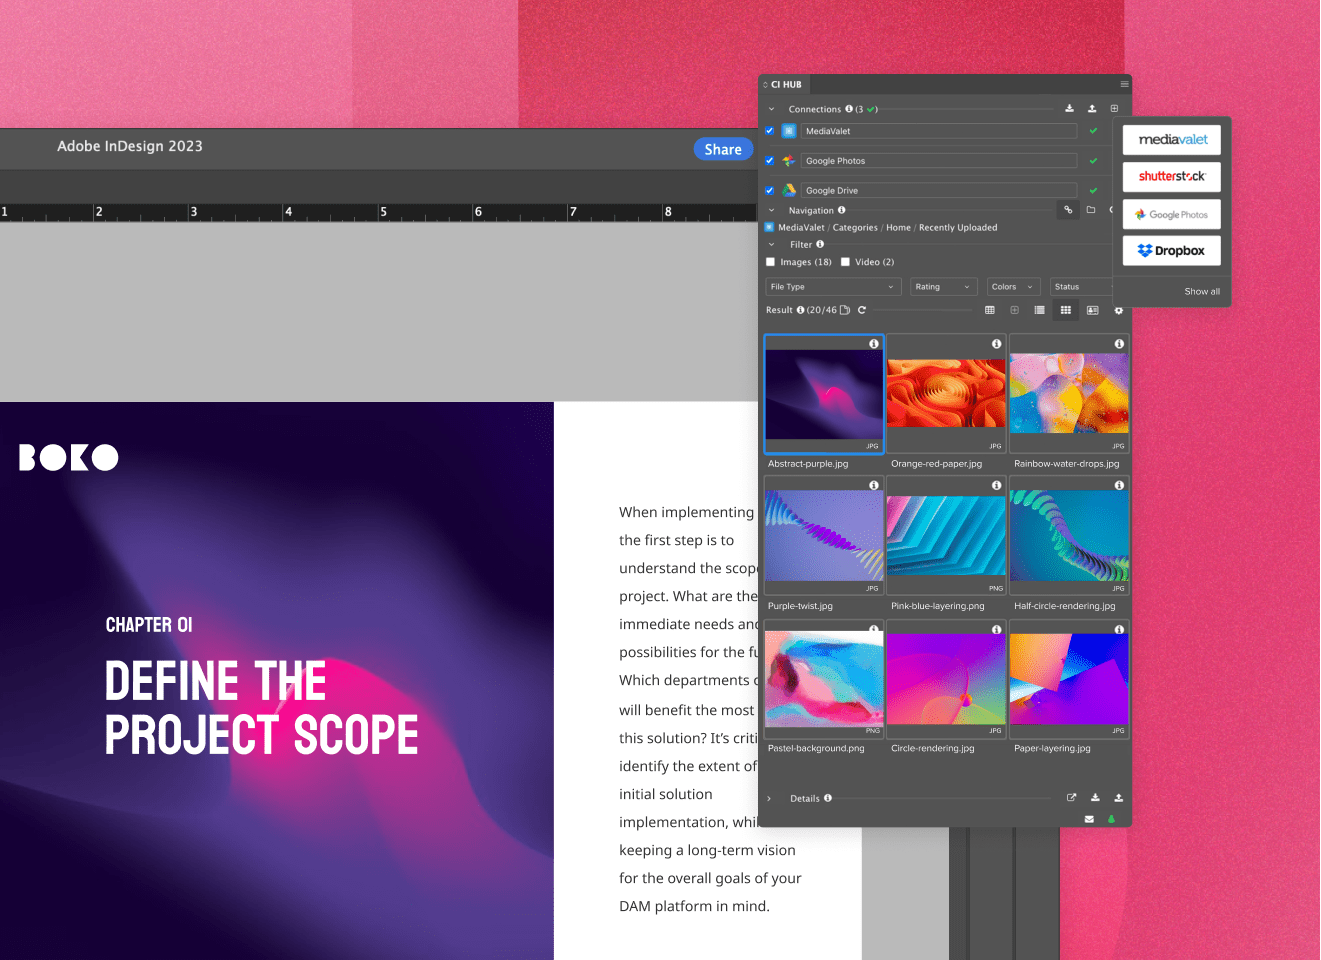
Task: Select the Half-circle-rendering.jpg thumbnail image
Action: click(x=1069, y=535)
